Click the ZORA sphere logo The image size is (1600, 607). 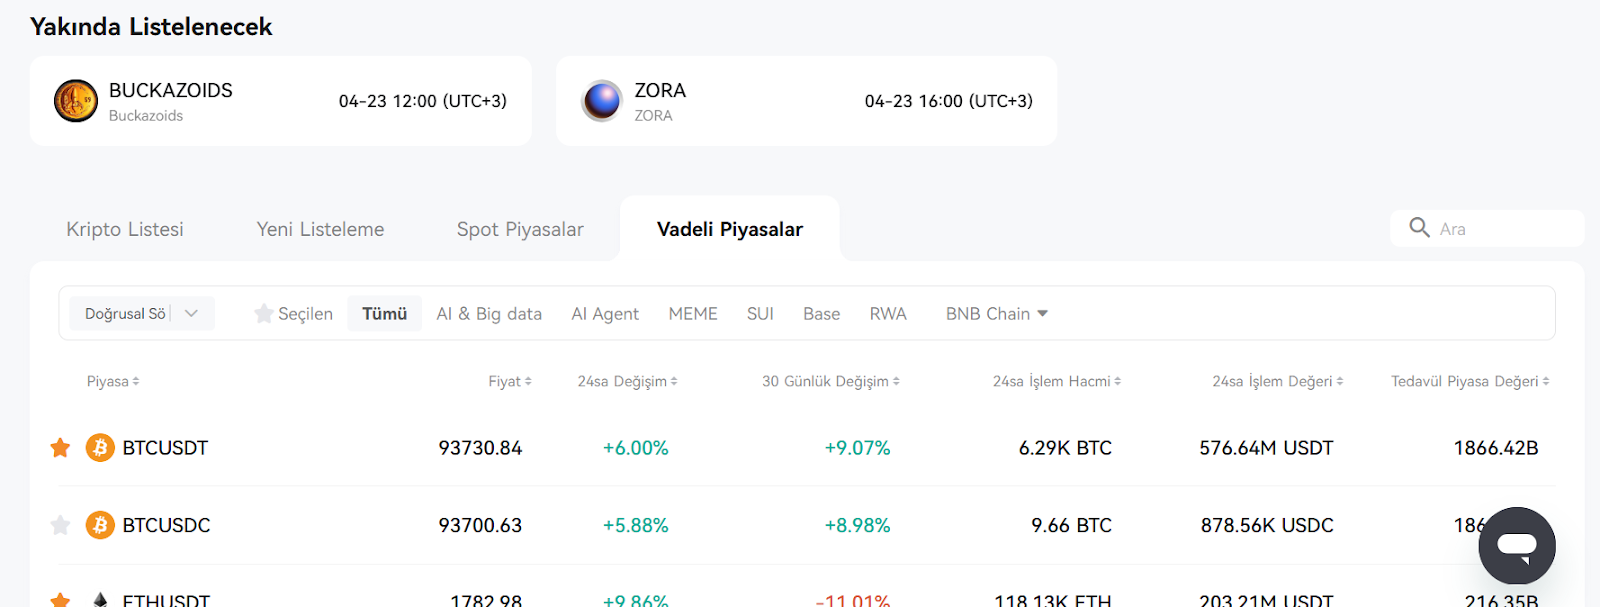(x=602, y=101)
